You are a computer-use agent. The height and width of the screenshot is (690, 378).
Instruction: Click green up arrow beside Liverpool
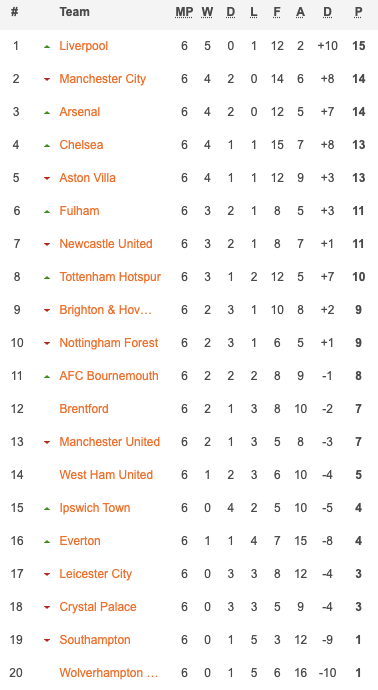(47, 46)
